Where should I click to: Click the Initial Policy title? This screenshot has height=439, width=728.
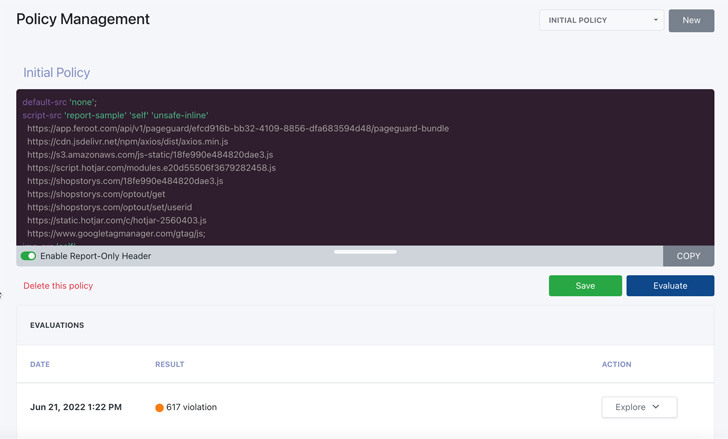click(57, 72)
